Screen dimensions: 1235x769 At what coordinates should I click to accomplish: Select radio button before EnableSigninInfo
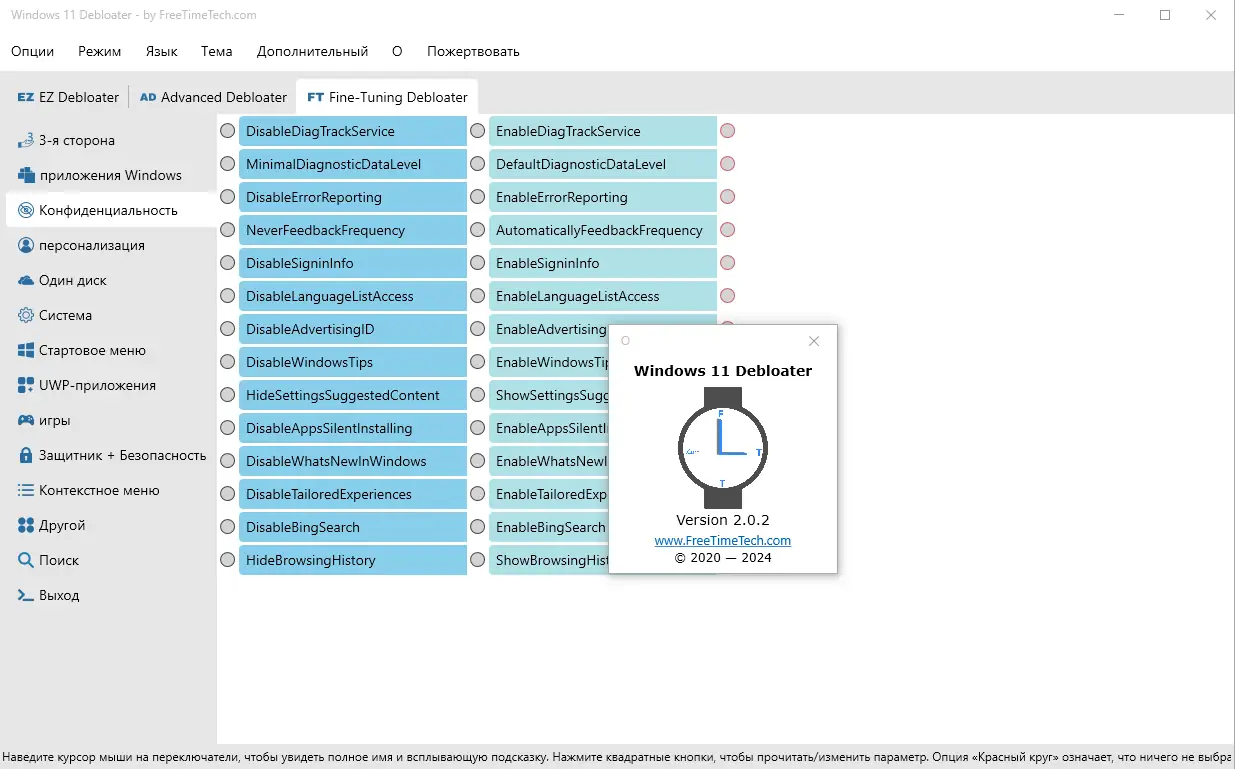(x=478, y=263)
